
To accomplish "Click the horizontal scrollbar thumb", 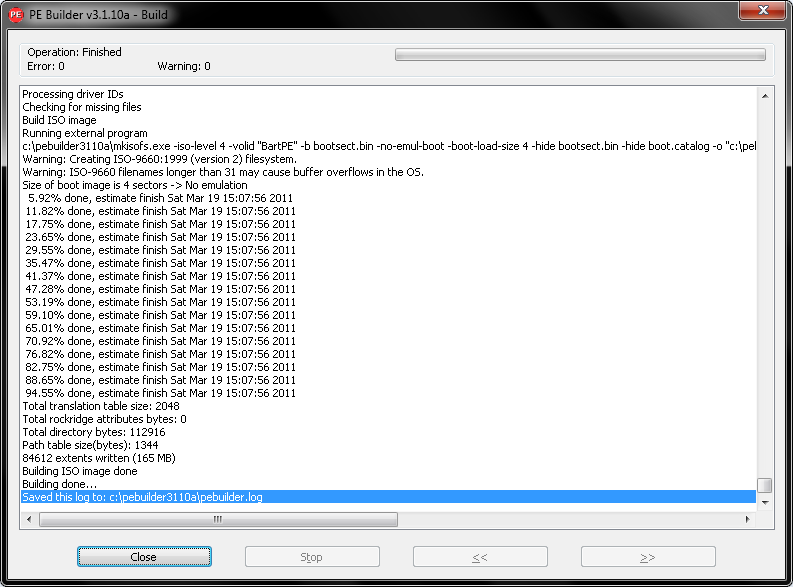I will (218, 519).
